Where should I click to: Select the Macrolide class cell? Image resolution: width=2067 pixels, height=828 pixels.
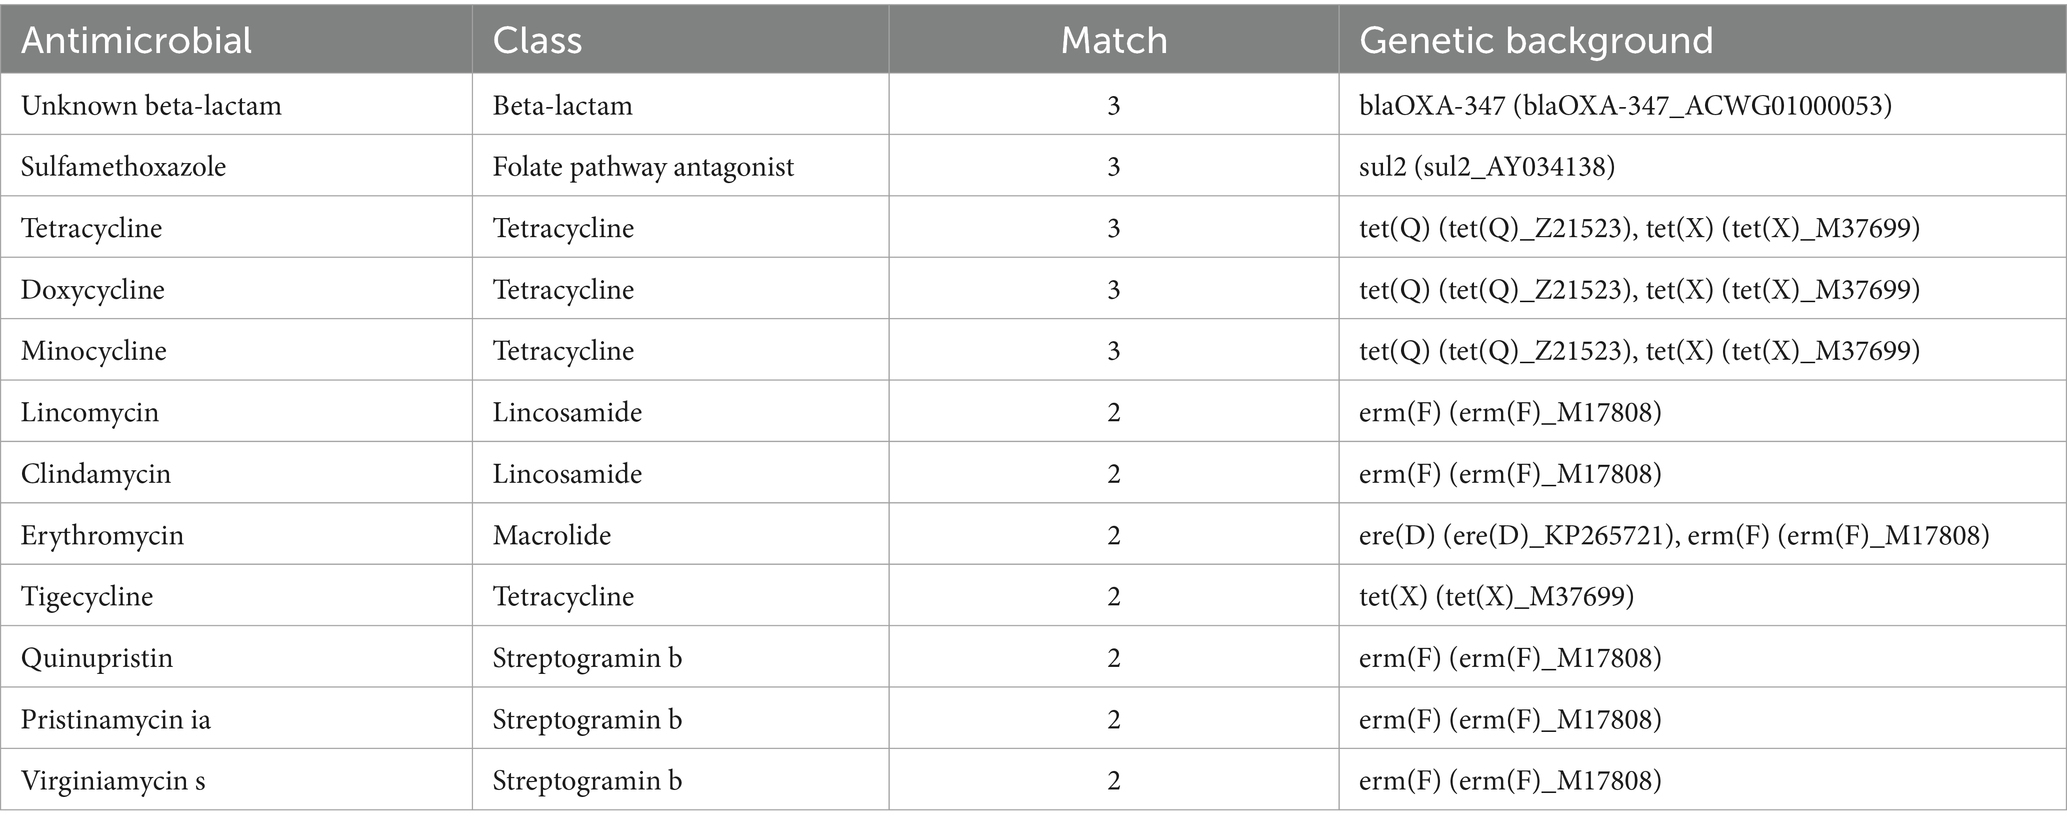coord(552,535)
